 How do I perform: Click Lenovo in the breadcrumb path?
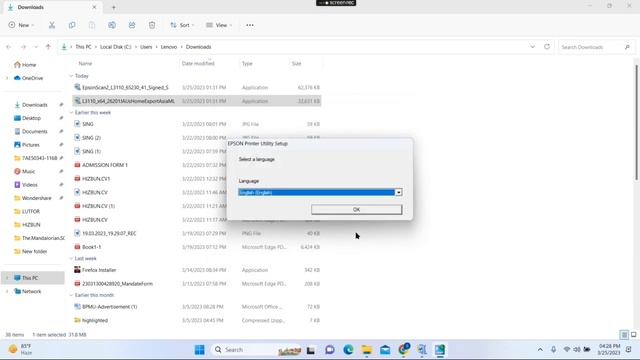click(x=169, y=47)
